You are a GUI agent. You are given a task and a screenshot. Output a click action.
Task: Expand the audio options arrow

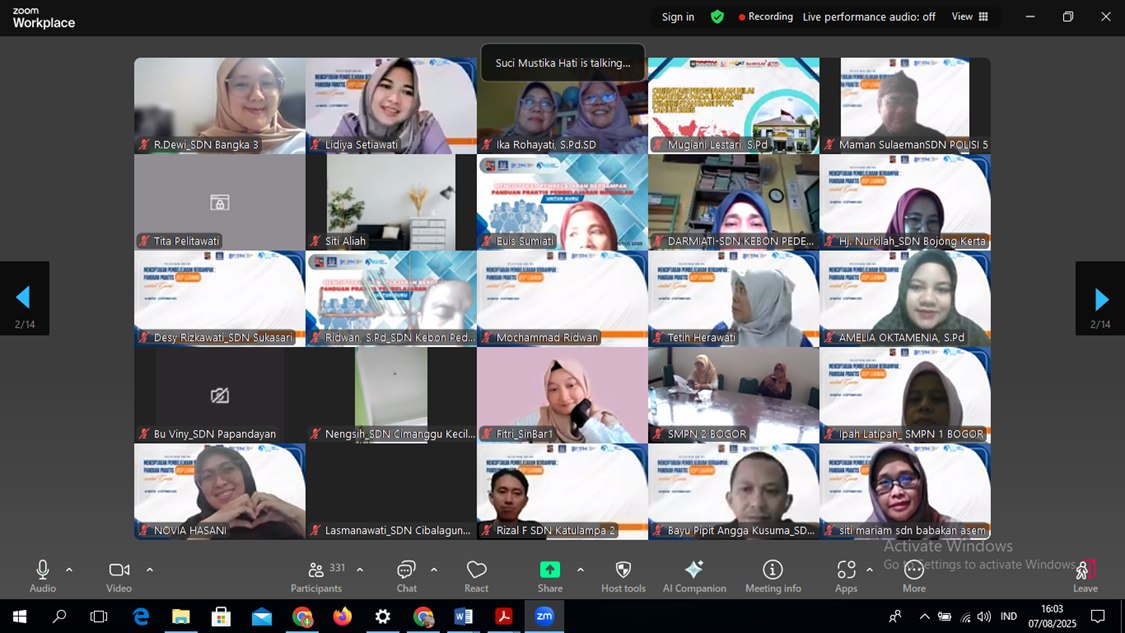tap(69, 570)
